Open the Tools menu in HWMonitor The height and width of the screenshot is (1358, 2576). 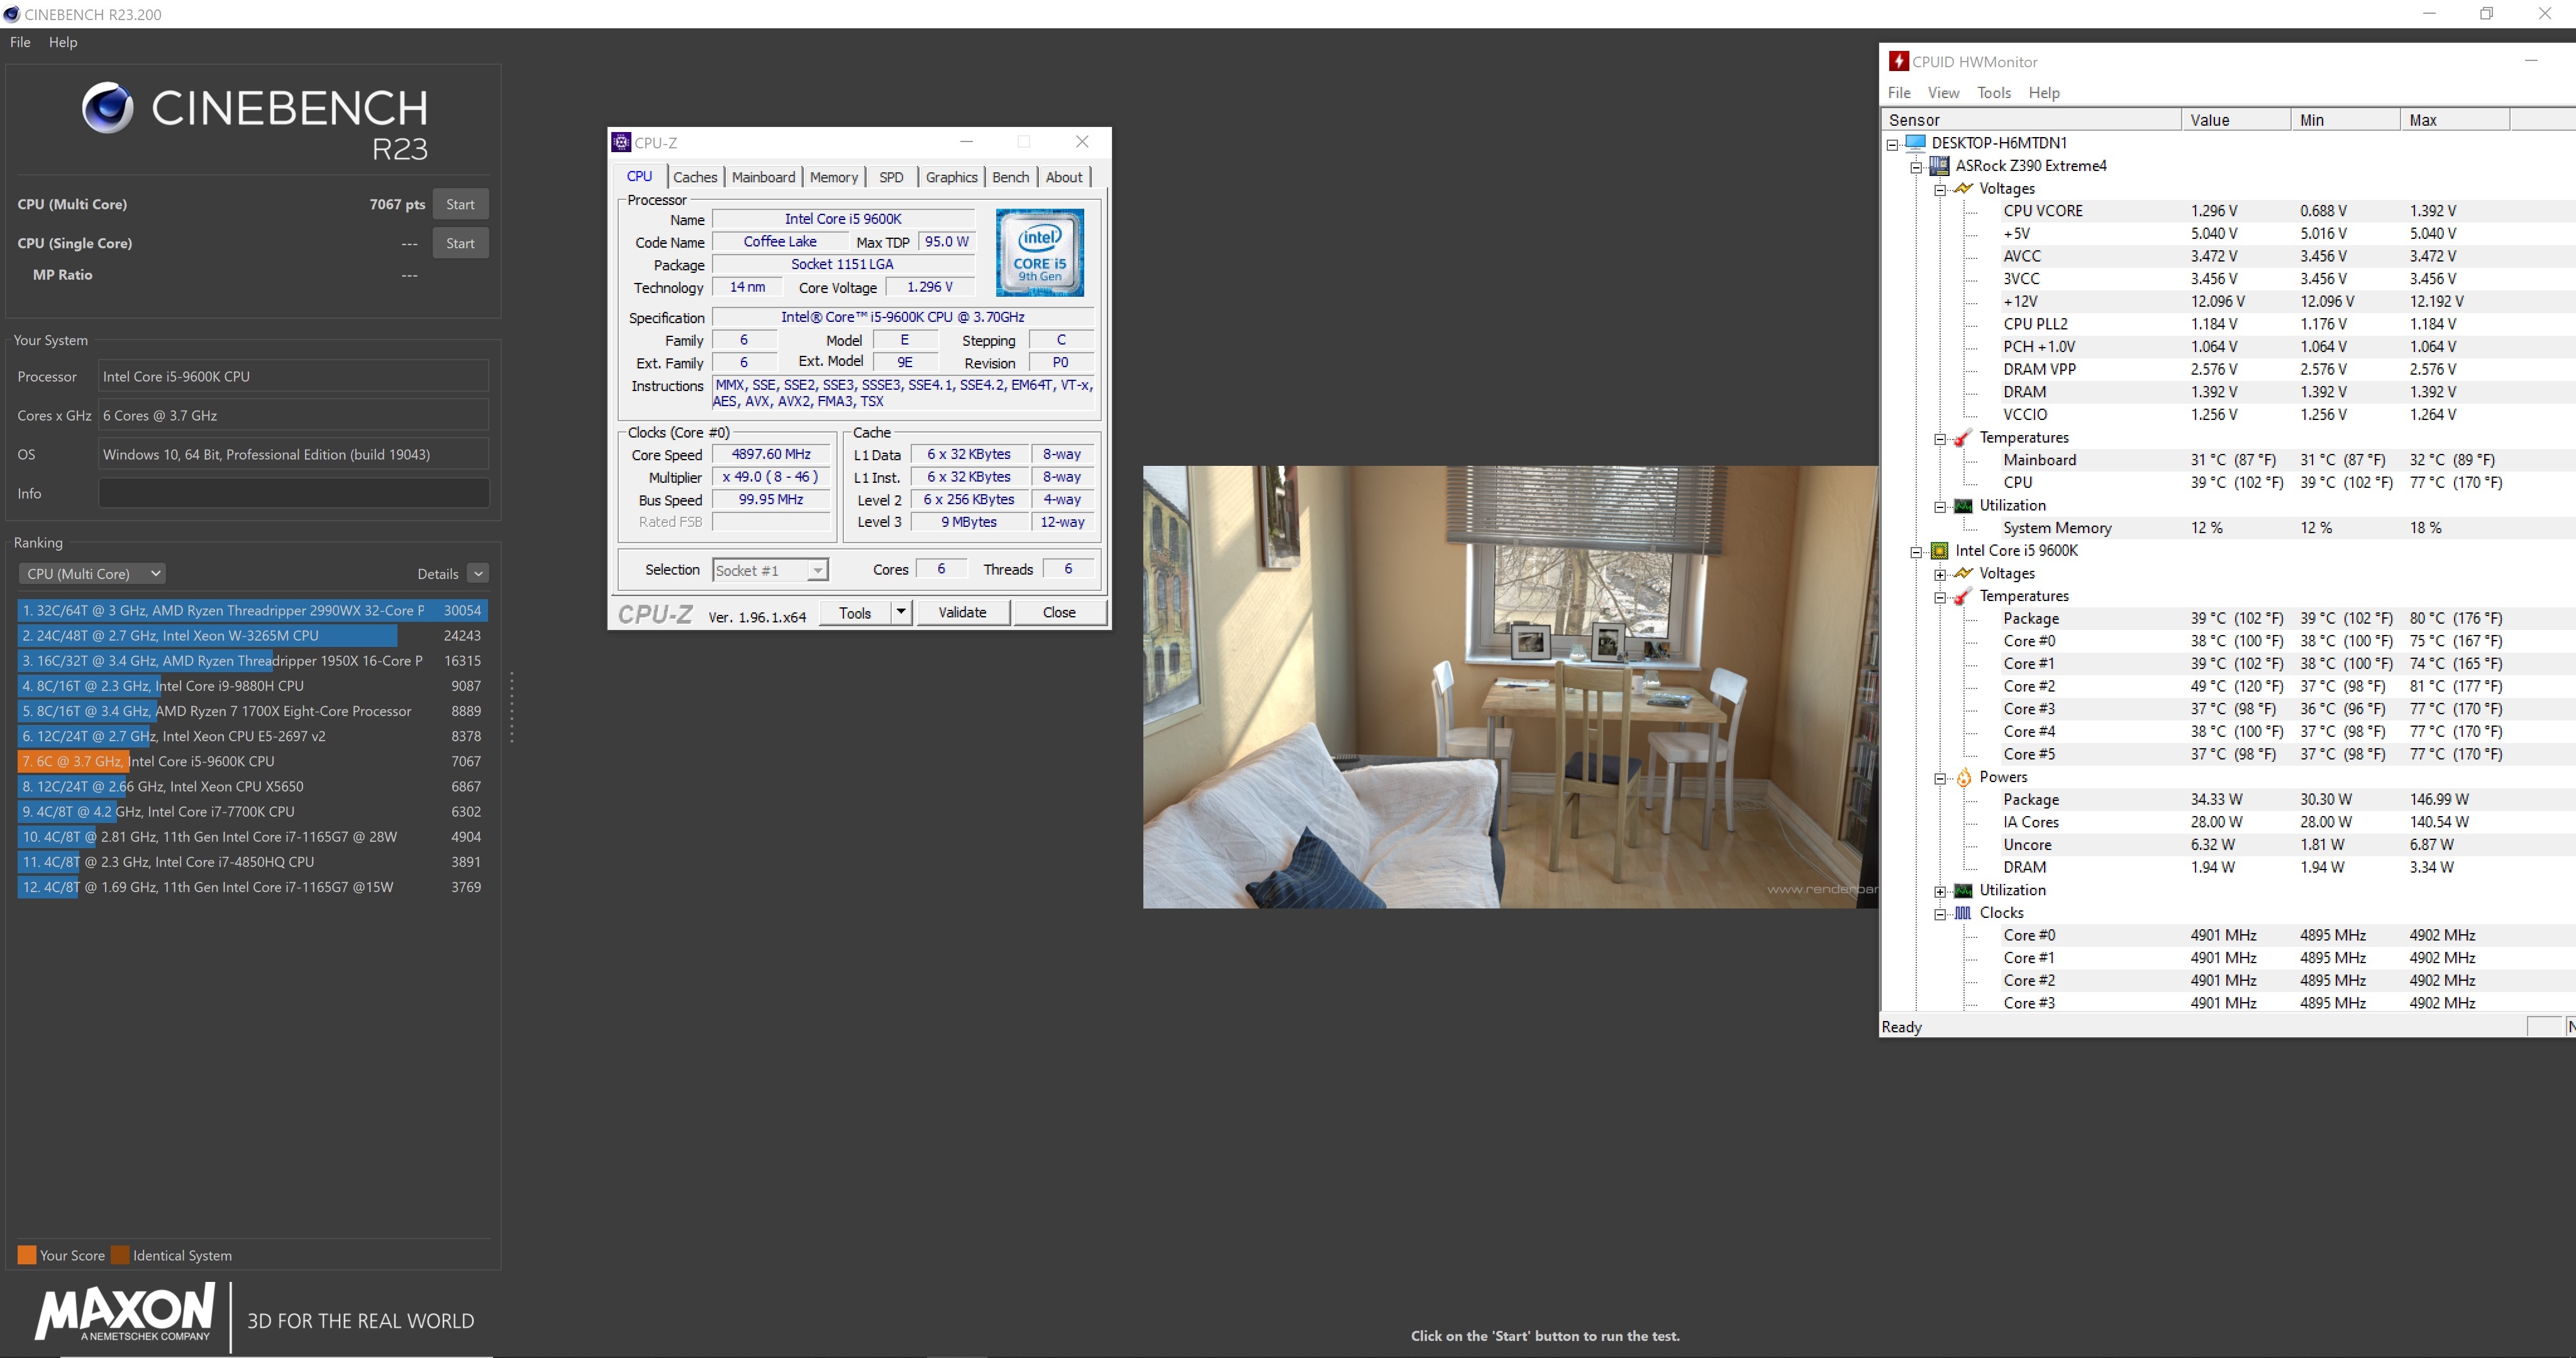click(1993, 93)
